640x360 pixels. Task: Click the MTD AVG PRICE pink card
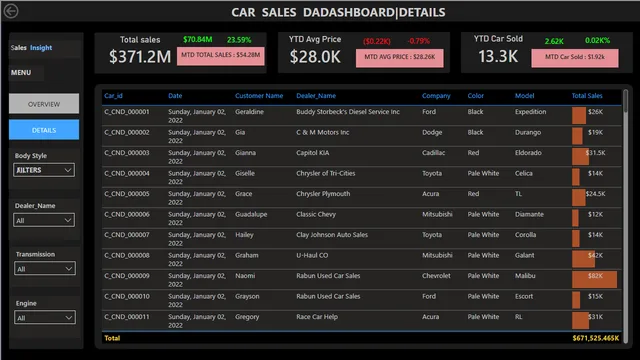pyautogui.click(x=400, y=58)
